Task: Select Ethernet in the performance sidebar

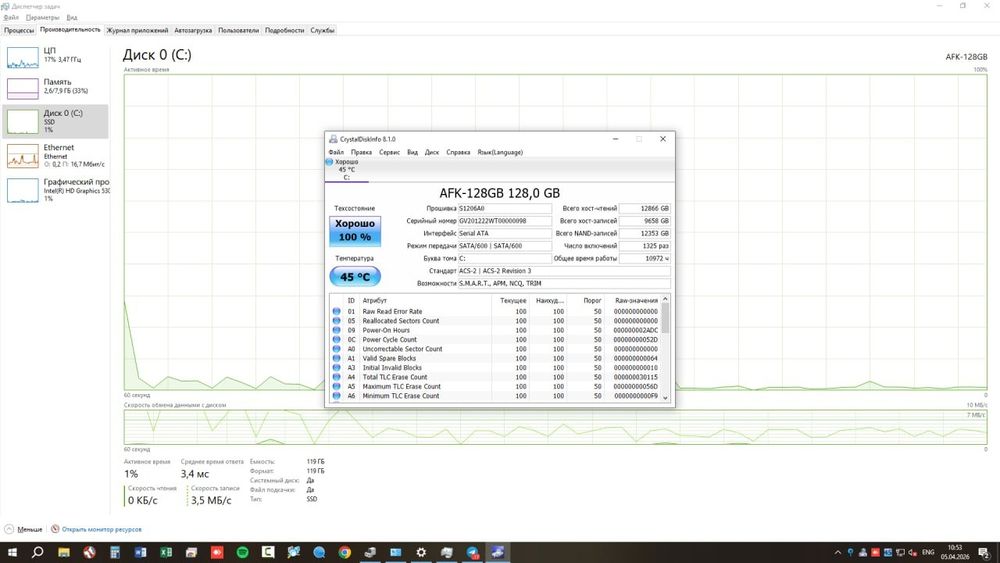Action: click(x=55, y=155)
